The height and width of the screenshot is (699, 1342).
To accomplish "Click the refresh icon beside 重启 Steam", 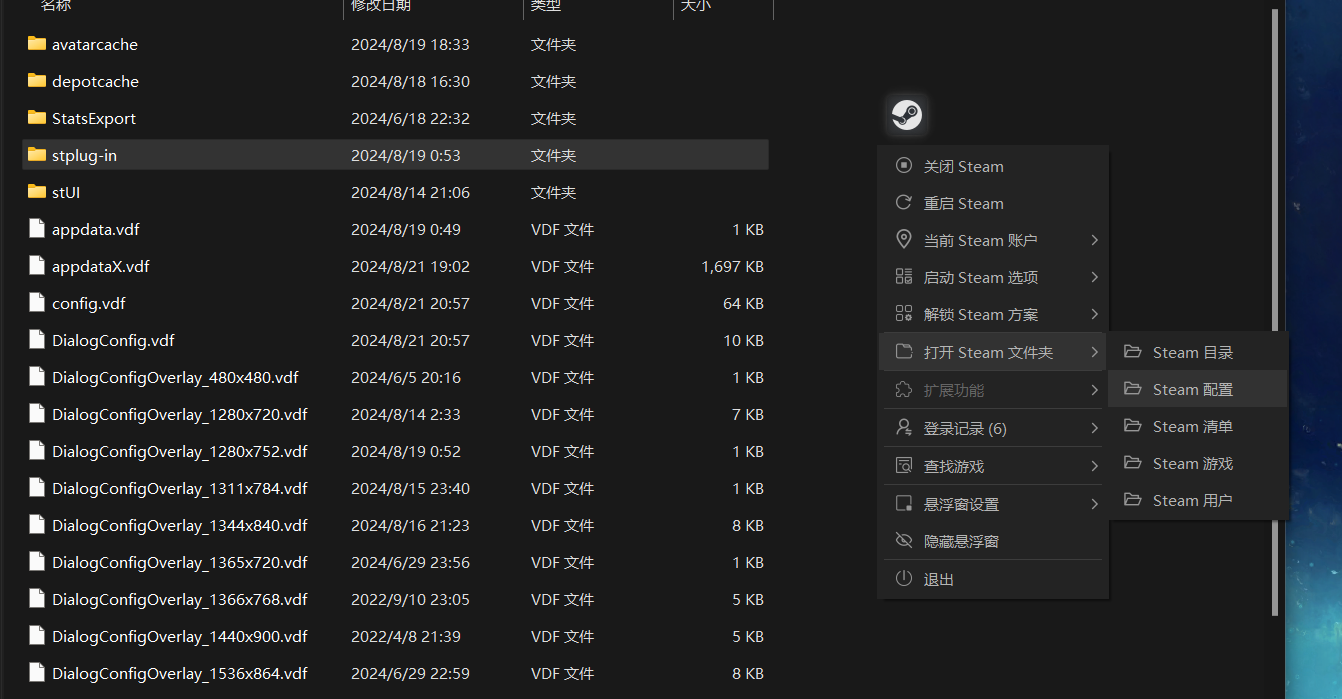I will (904, 203).
